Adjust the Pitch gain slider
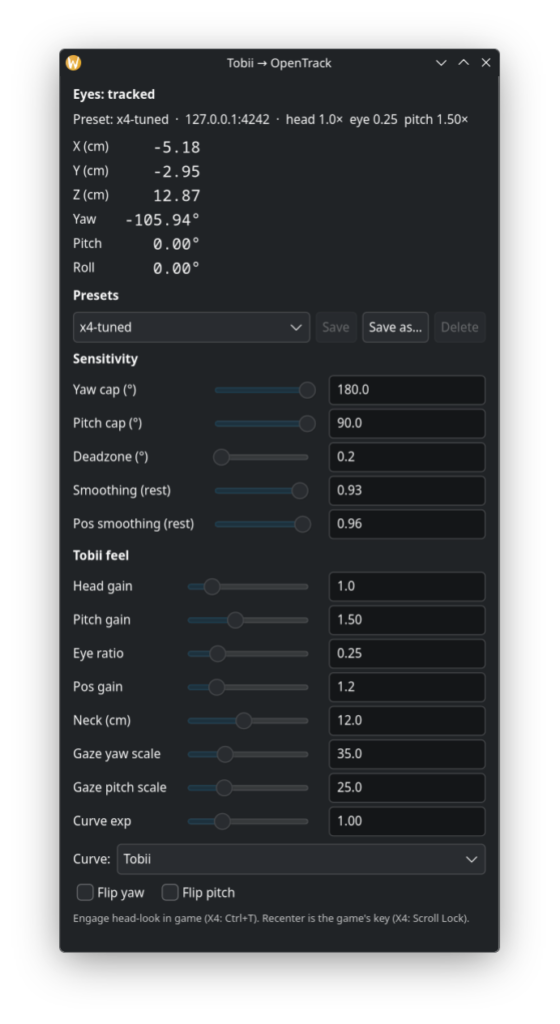Viewport: 560px width, 1024px height. click(x=248, y=620)
